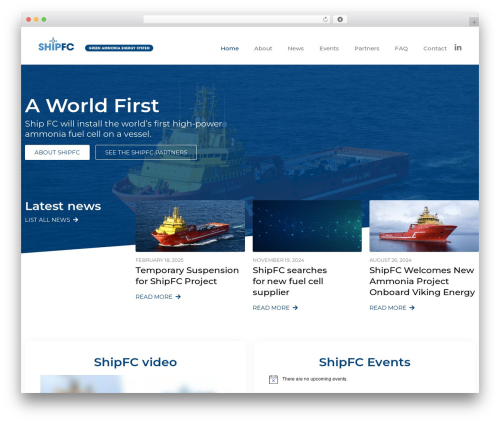This screenshot has width=500, height=423.
Task: Go to Home menu item
Action: click(230, 48)
